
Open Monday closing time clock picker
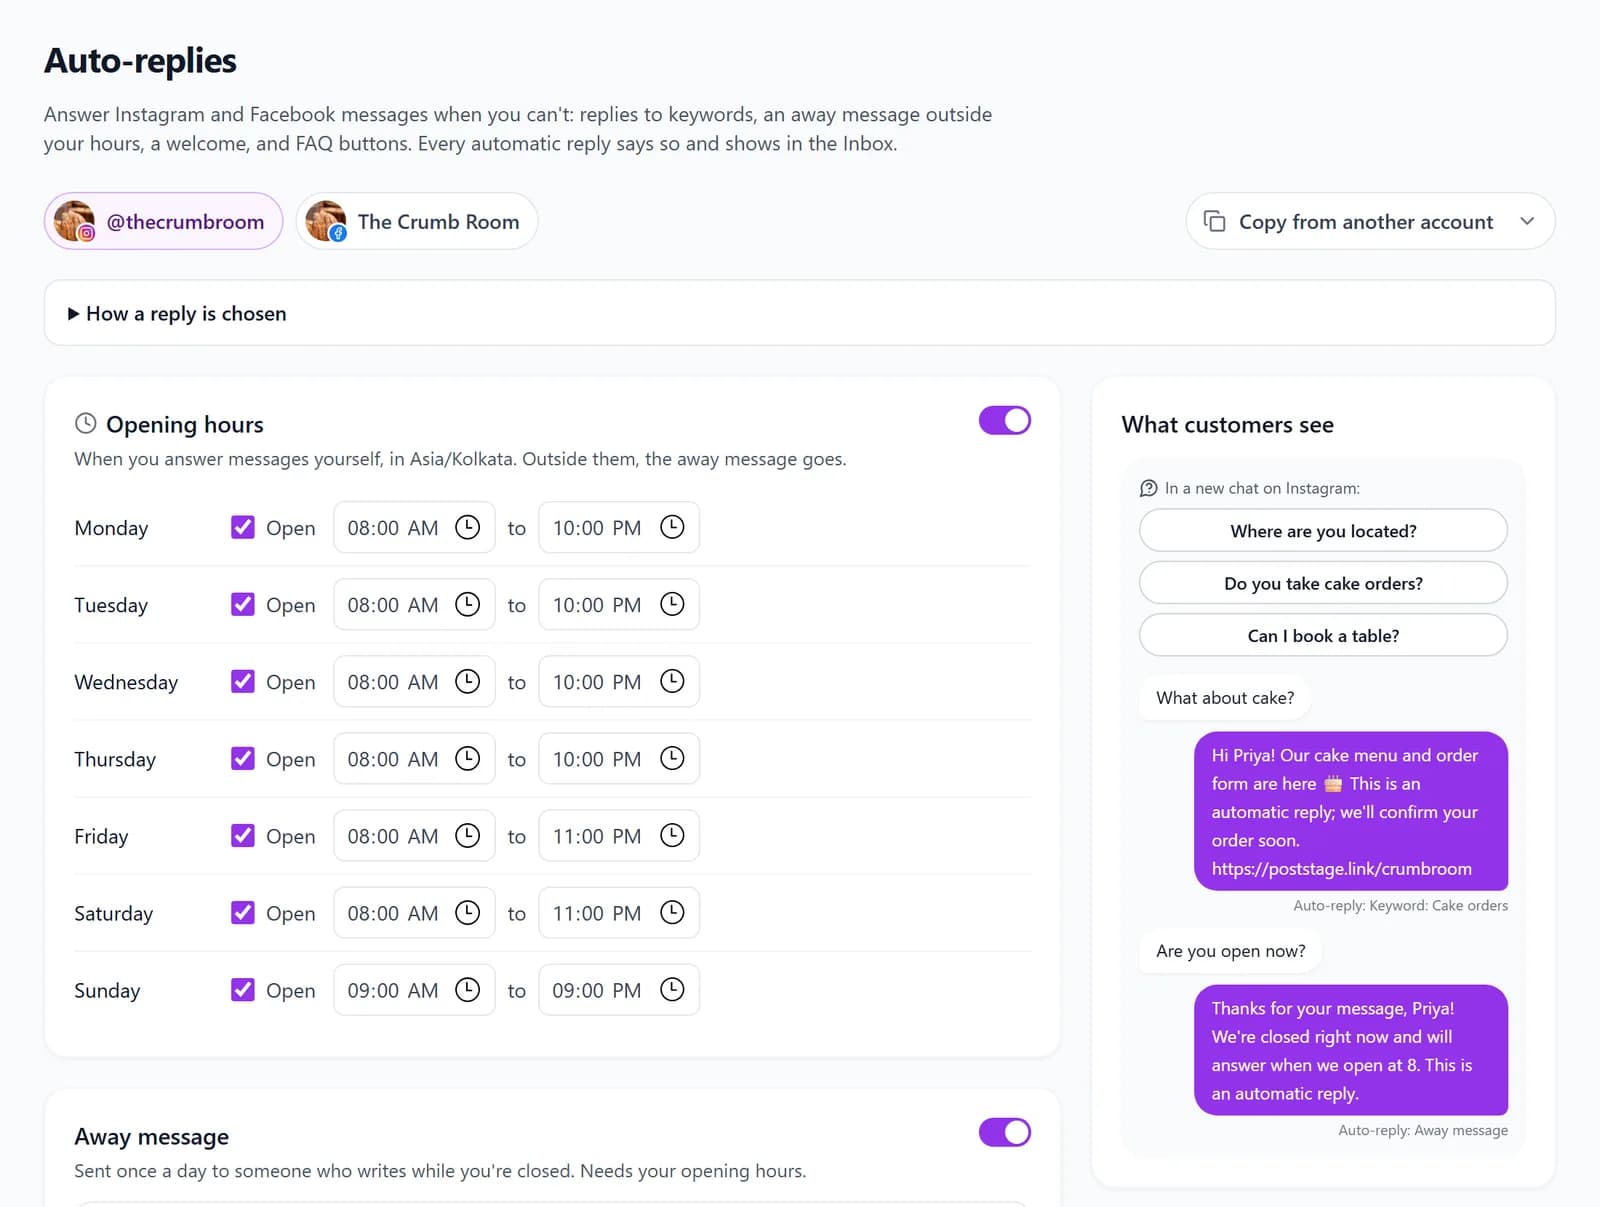pos(672,527)
